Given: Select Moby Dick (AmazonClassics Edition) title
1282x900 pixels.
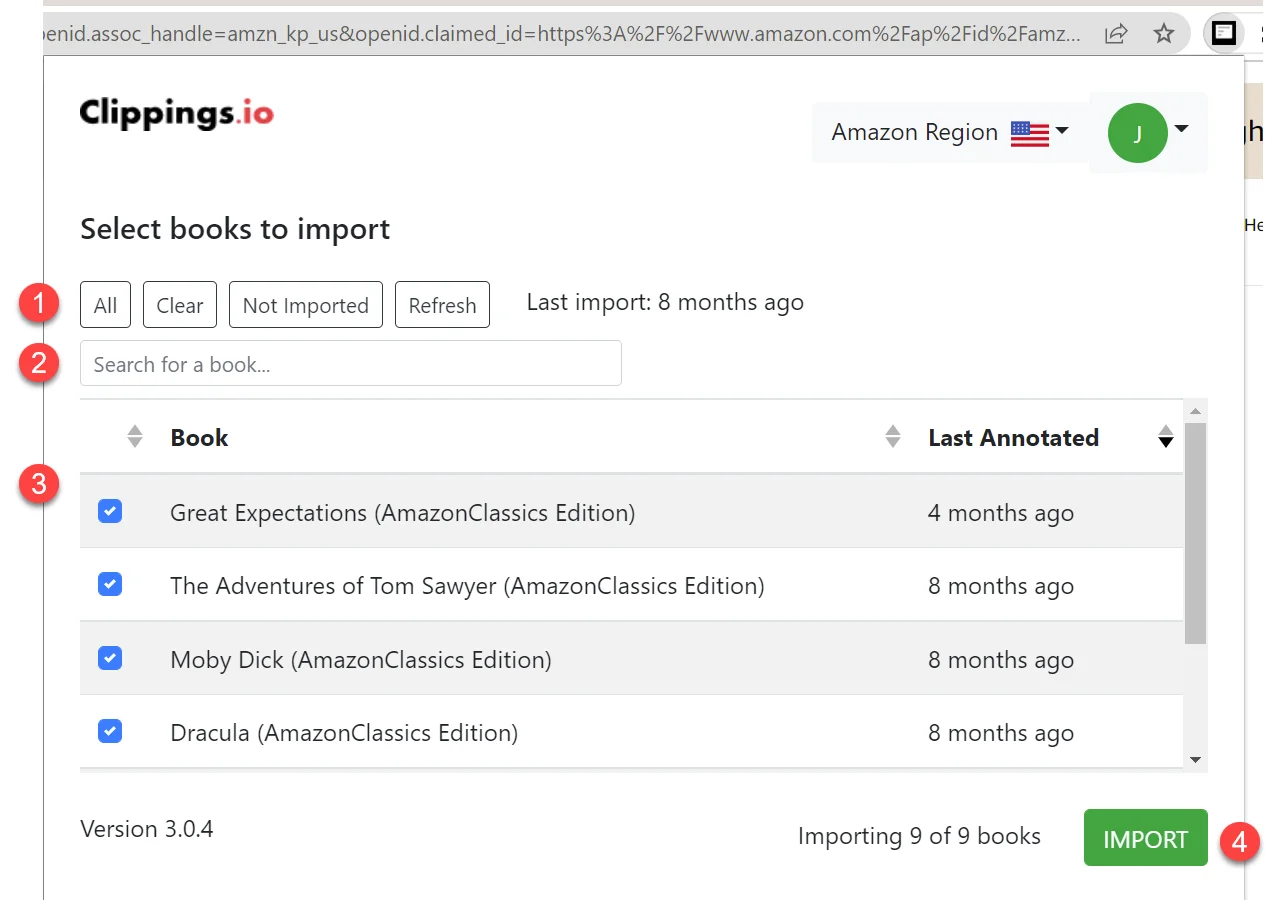Looking at the screenshot, I should pos(361,660).
